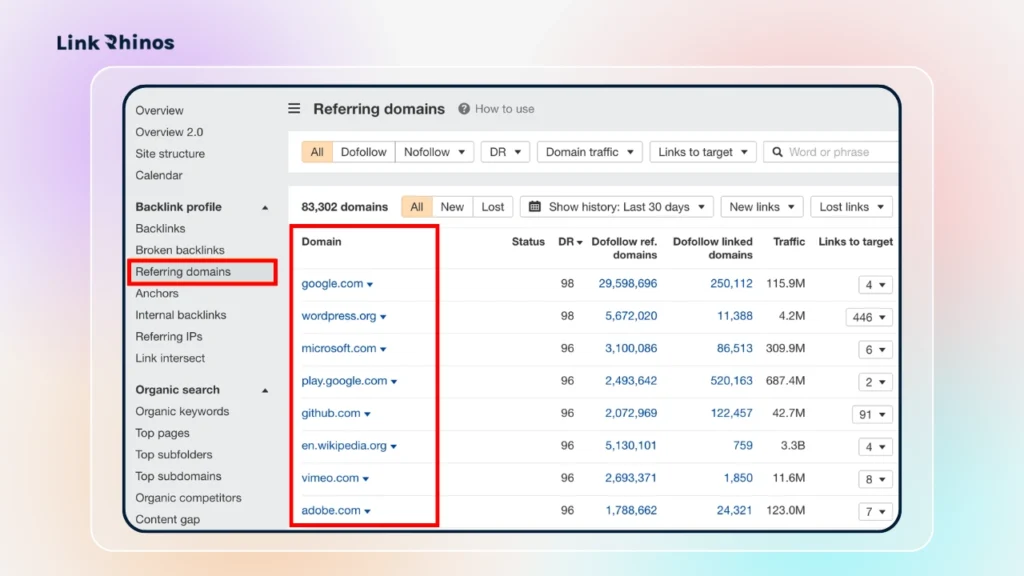The height and width of the screenshot is (576, 1024).
Task: Click dofollow ref. domains value 29,598,696
Action: click(628, 283)
